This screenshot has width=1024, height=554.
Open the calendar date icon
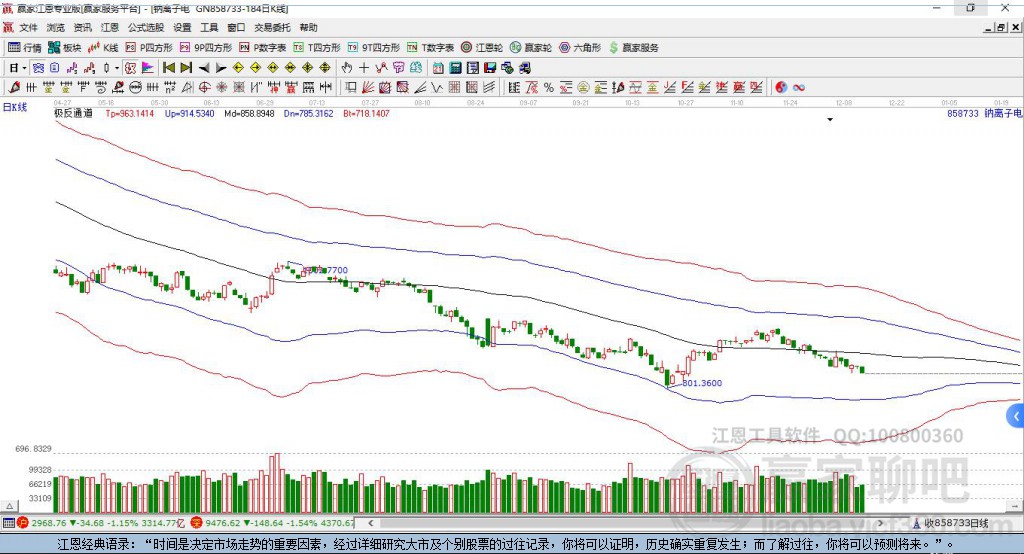(x=438, y=67)
